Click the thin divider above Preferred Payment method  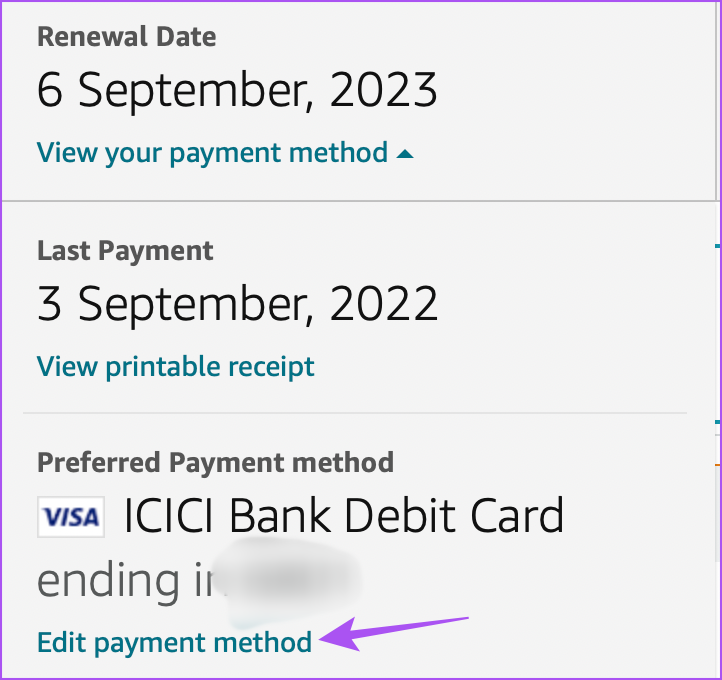(355, 413)
